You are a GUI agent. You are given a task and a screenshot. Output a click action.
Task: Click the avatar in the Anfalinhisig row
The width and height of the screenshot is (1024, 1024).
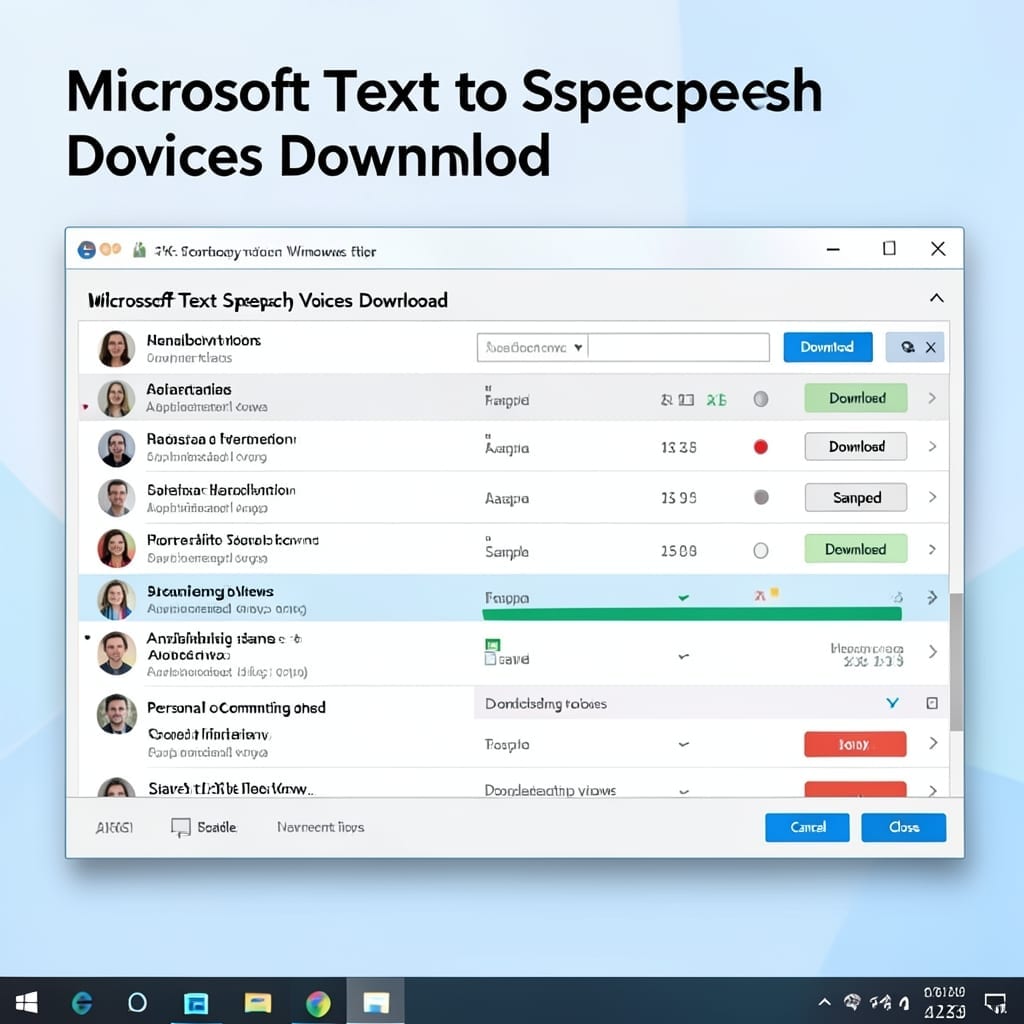[116, 653]
